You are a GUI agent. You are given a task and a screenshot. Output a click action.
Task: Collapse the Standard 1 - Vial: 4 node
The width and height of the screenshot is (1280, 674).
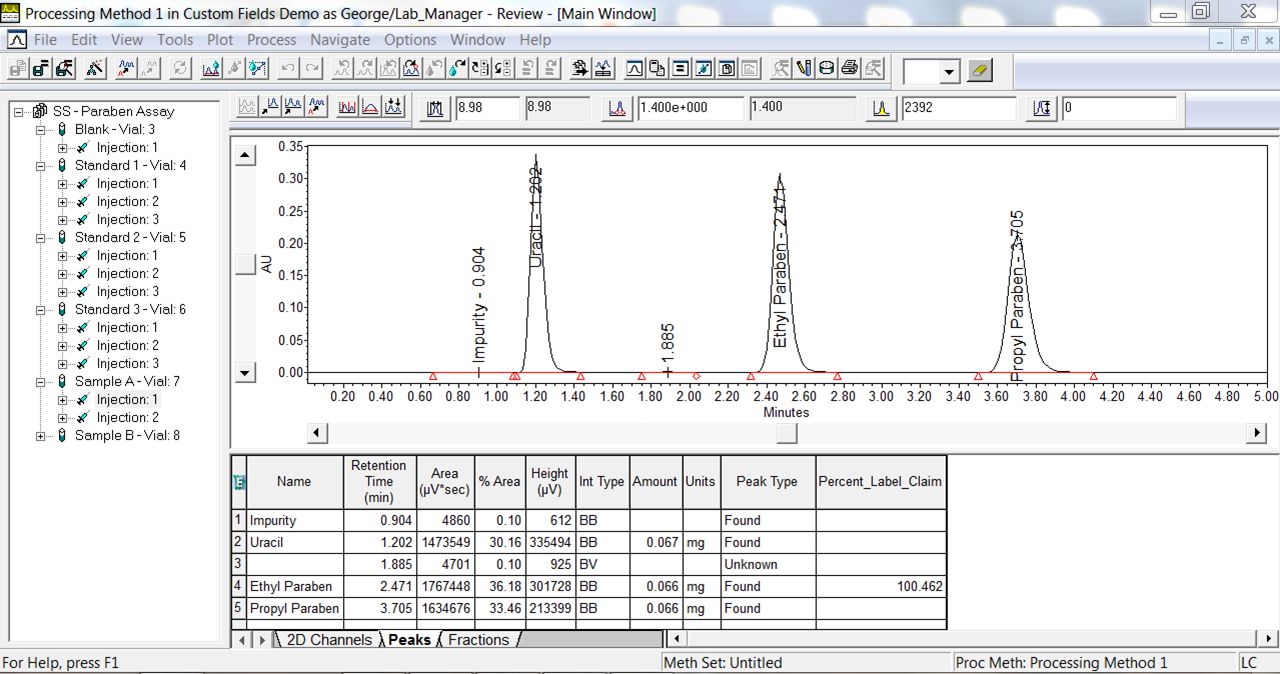pos(40,166)
